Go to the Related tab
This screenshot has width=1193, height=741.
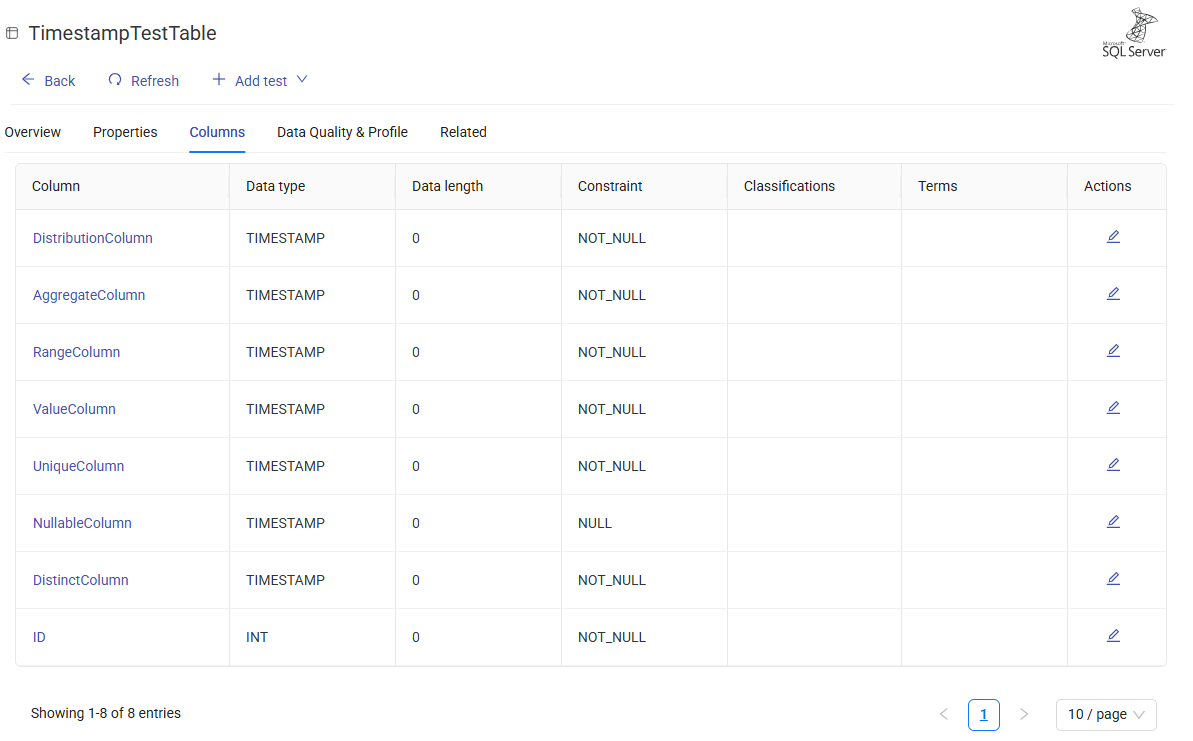pos(463,132)
